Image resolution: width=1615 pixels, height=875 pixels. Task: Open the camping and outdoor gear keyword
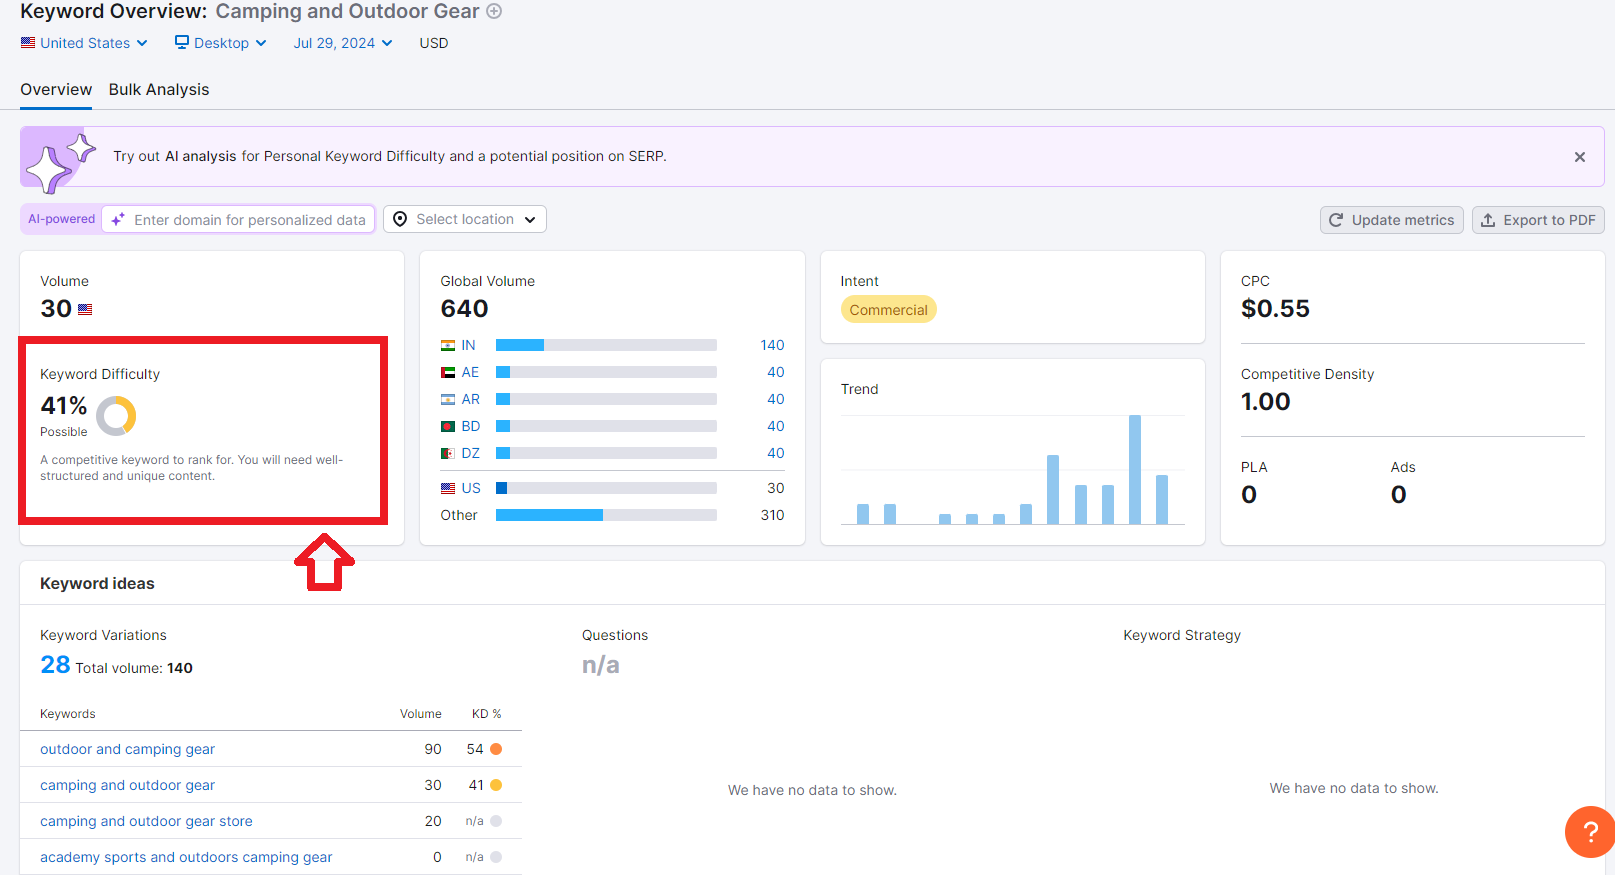127,785
